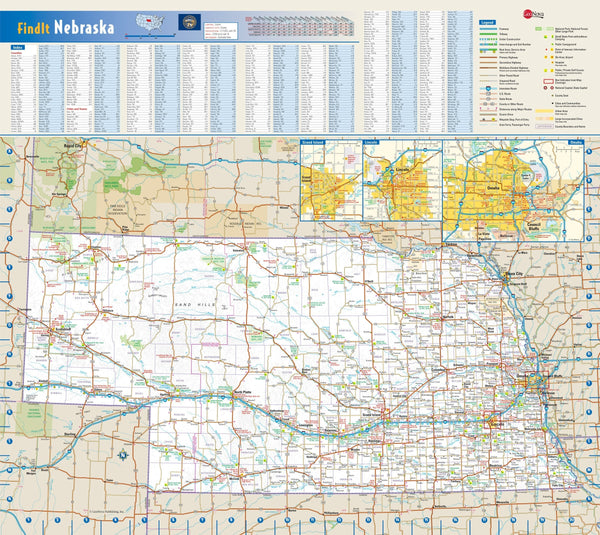Click the Scottsbluff city label
Viewport: 600px width, 535px height.
pyautogui.click(x=64, y=329)
